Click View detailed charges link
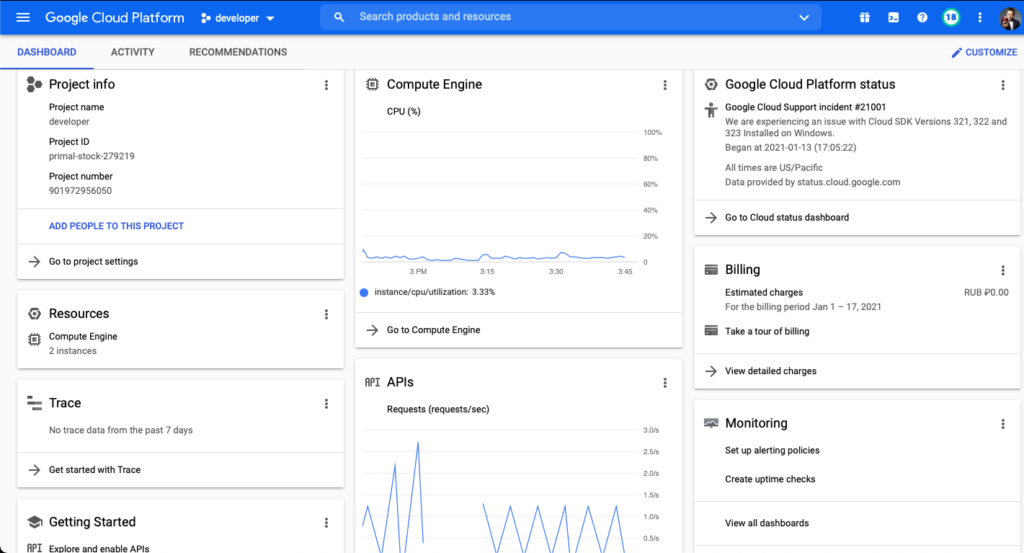 point(771,371)
